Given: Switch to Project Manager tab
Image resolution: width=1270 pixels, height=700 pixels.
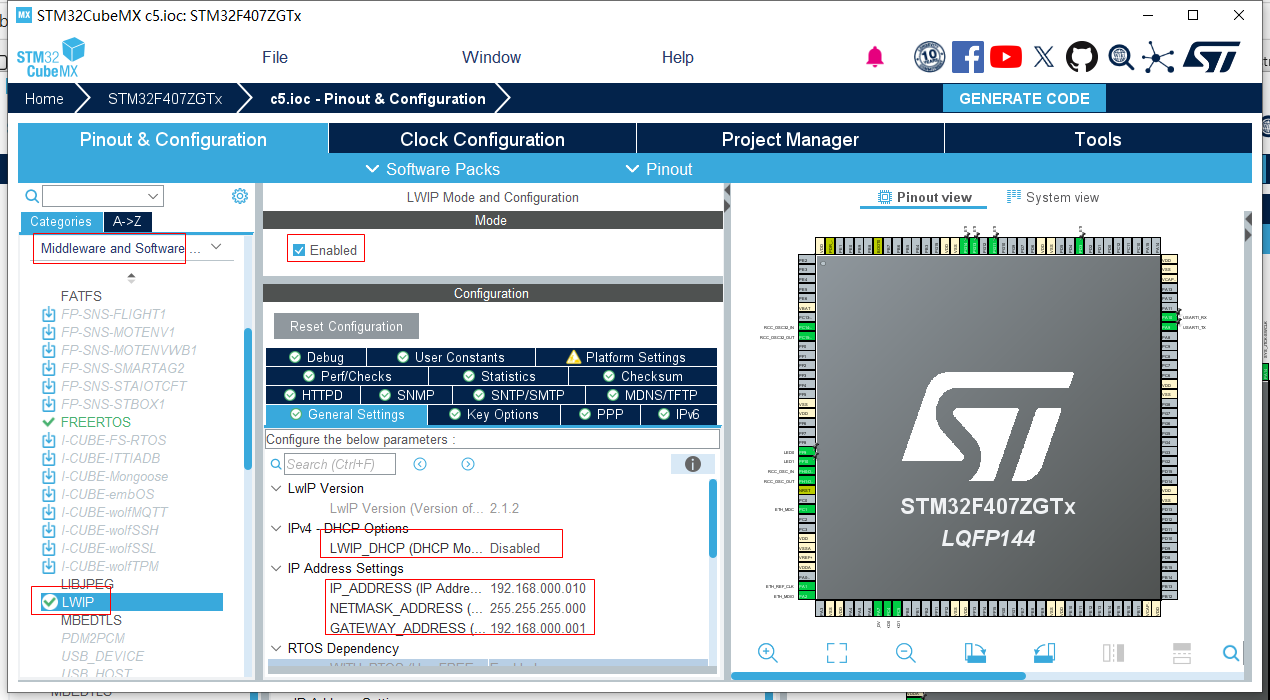Looking at the screenshot, I should point(790,139).
